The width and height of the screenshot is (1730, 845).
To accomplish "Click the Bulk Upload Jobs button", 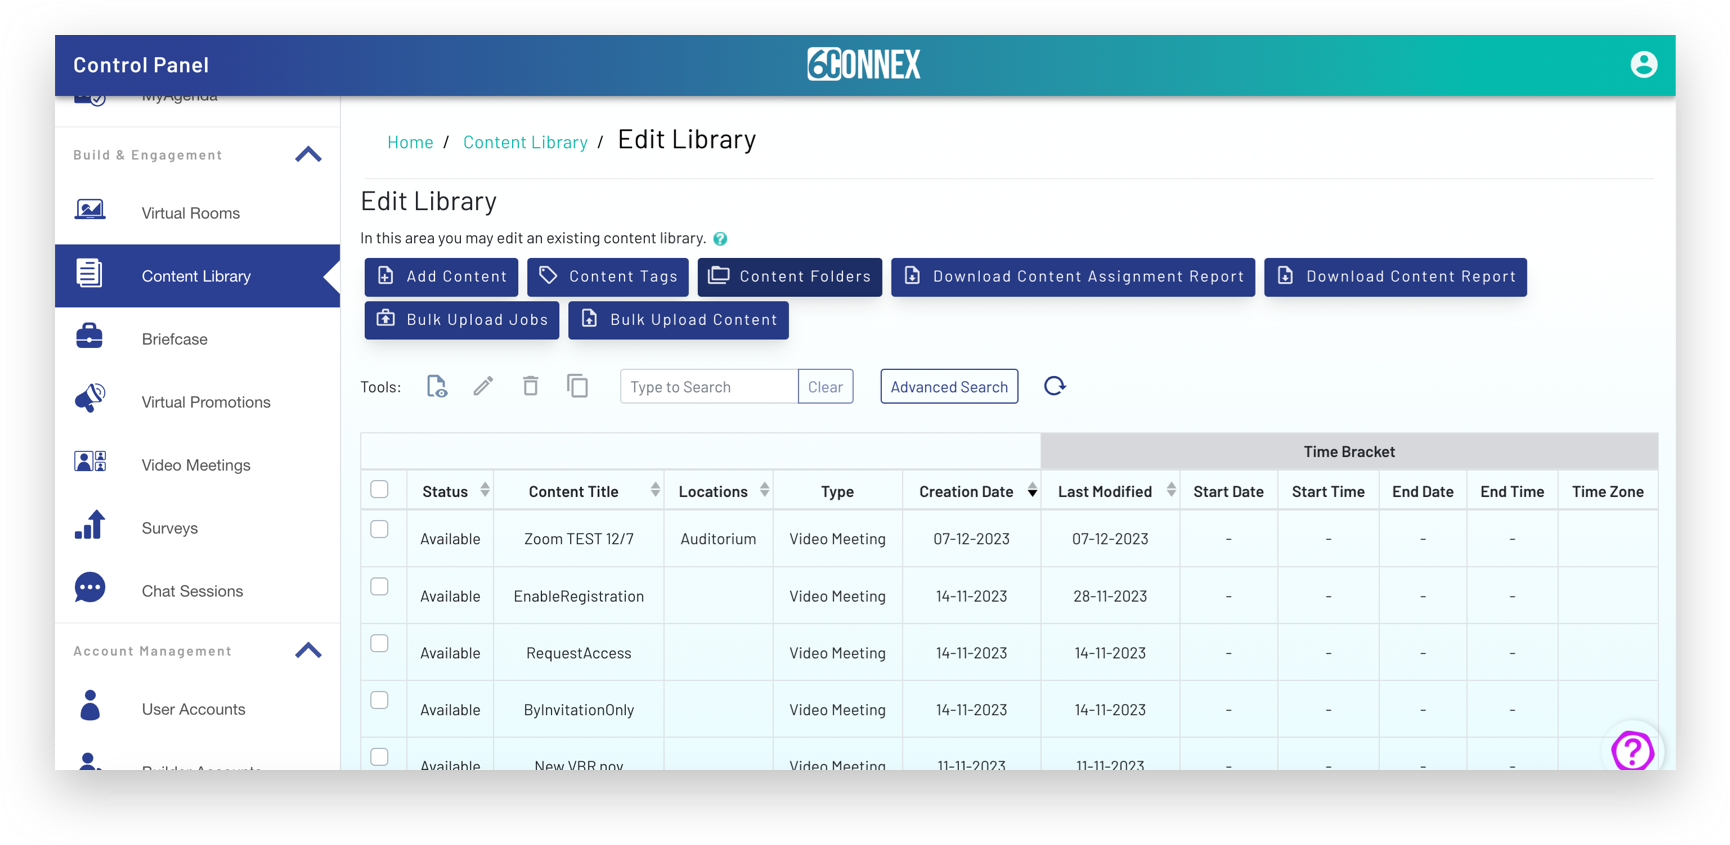I will click(462, 320).
